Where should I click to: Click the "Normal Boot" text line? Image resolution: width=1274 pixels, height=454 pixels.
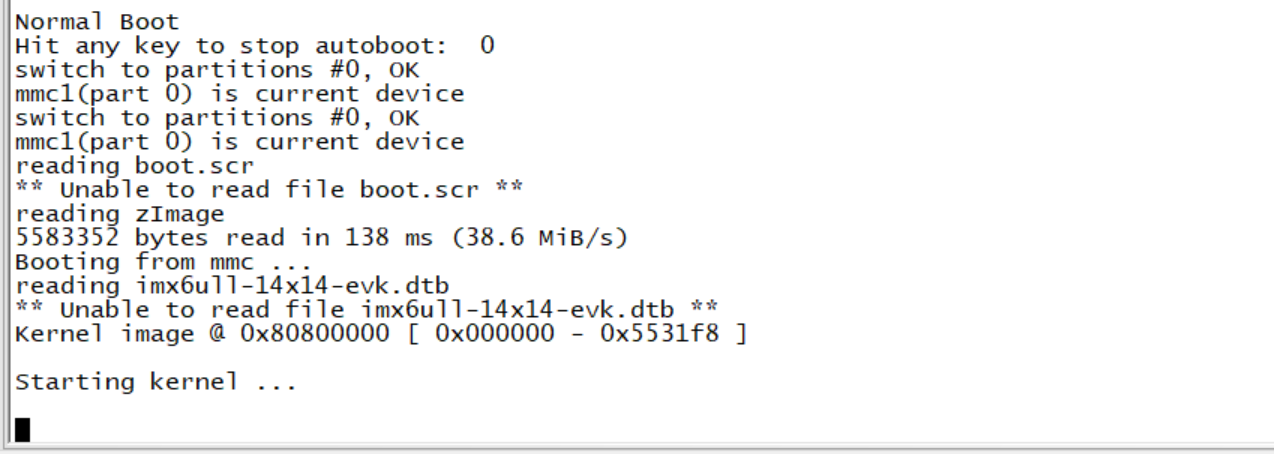(x=97, y=21)
